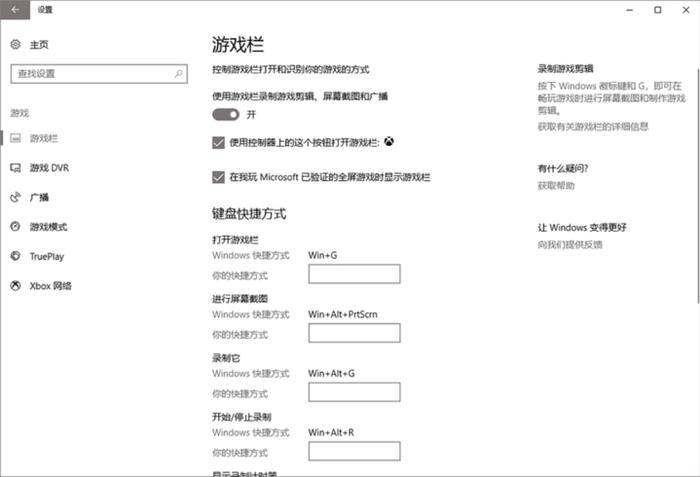Image resolution: width=700 pixels, height=477 pixels.
Task: Click the Win+Alt+G shortcut text
Action: 331,373
